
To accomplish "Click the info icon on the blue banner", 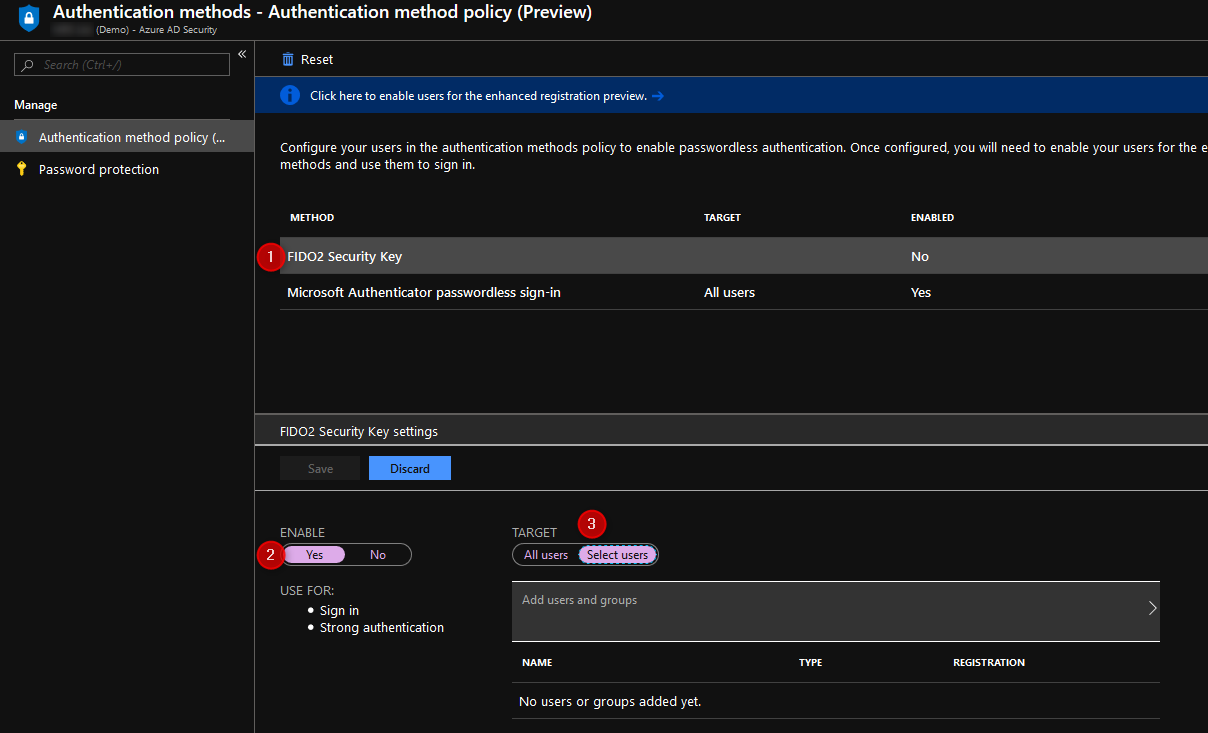I will 289,95.
